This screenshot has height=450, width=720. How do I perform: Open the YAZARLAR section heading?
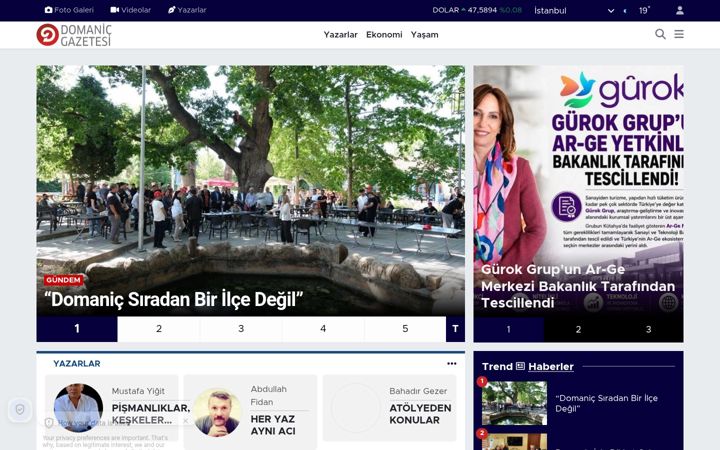[x=77, y=364]
